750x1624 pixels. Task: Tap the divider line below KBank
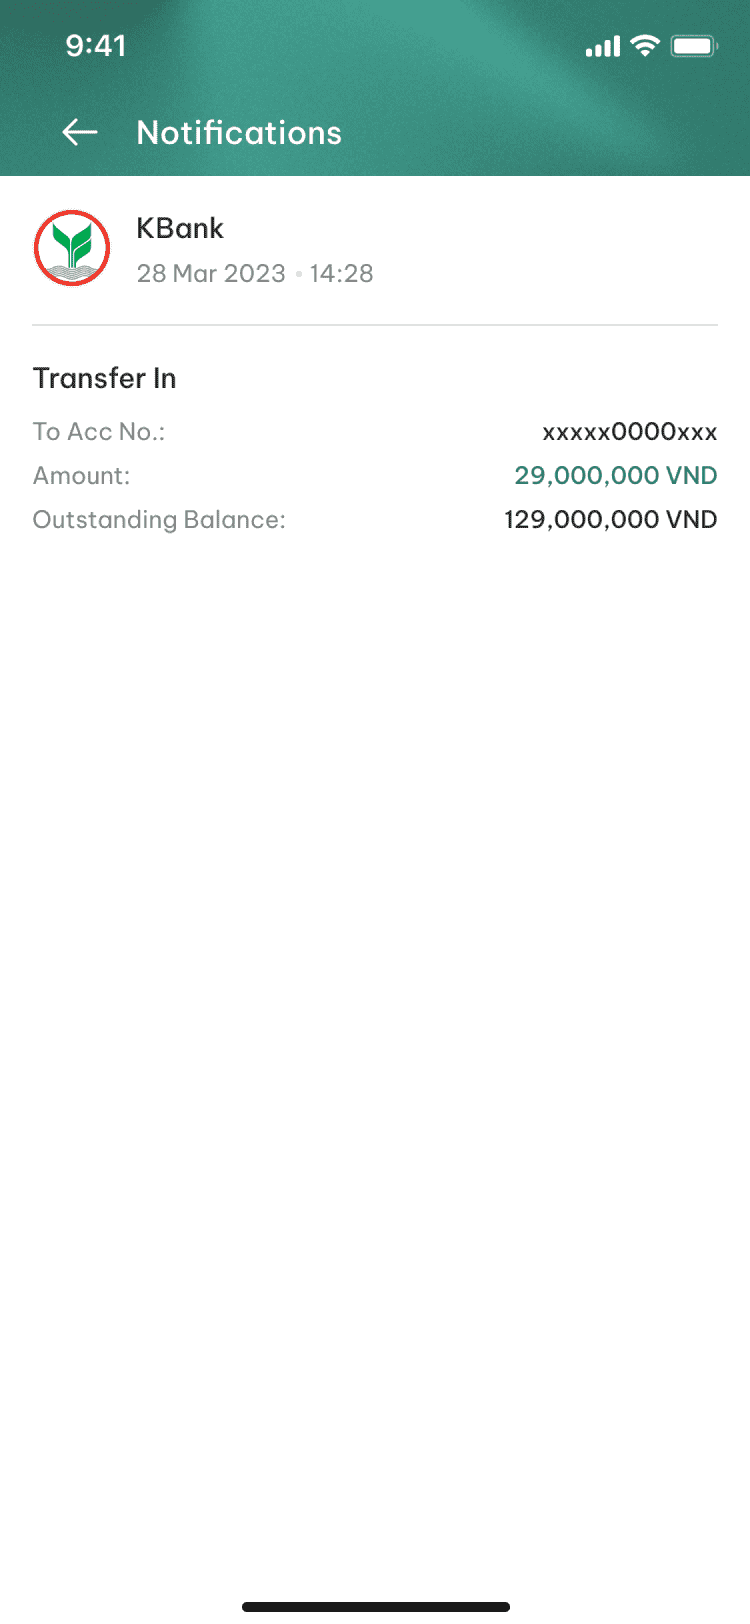[x=375, y=325]
